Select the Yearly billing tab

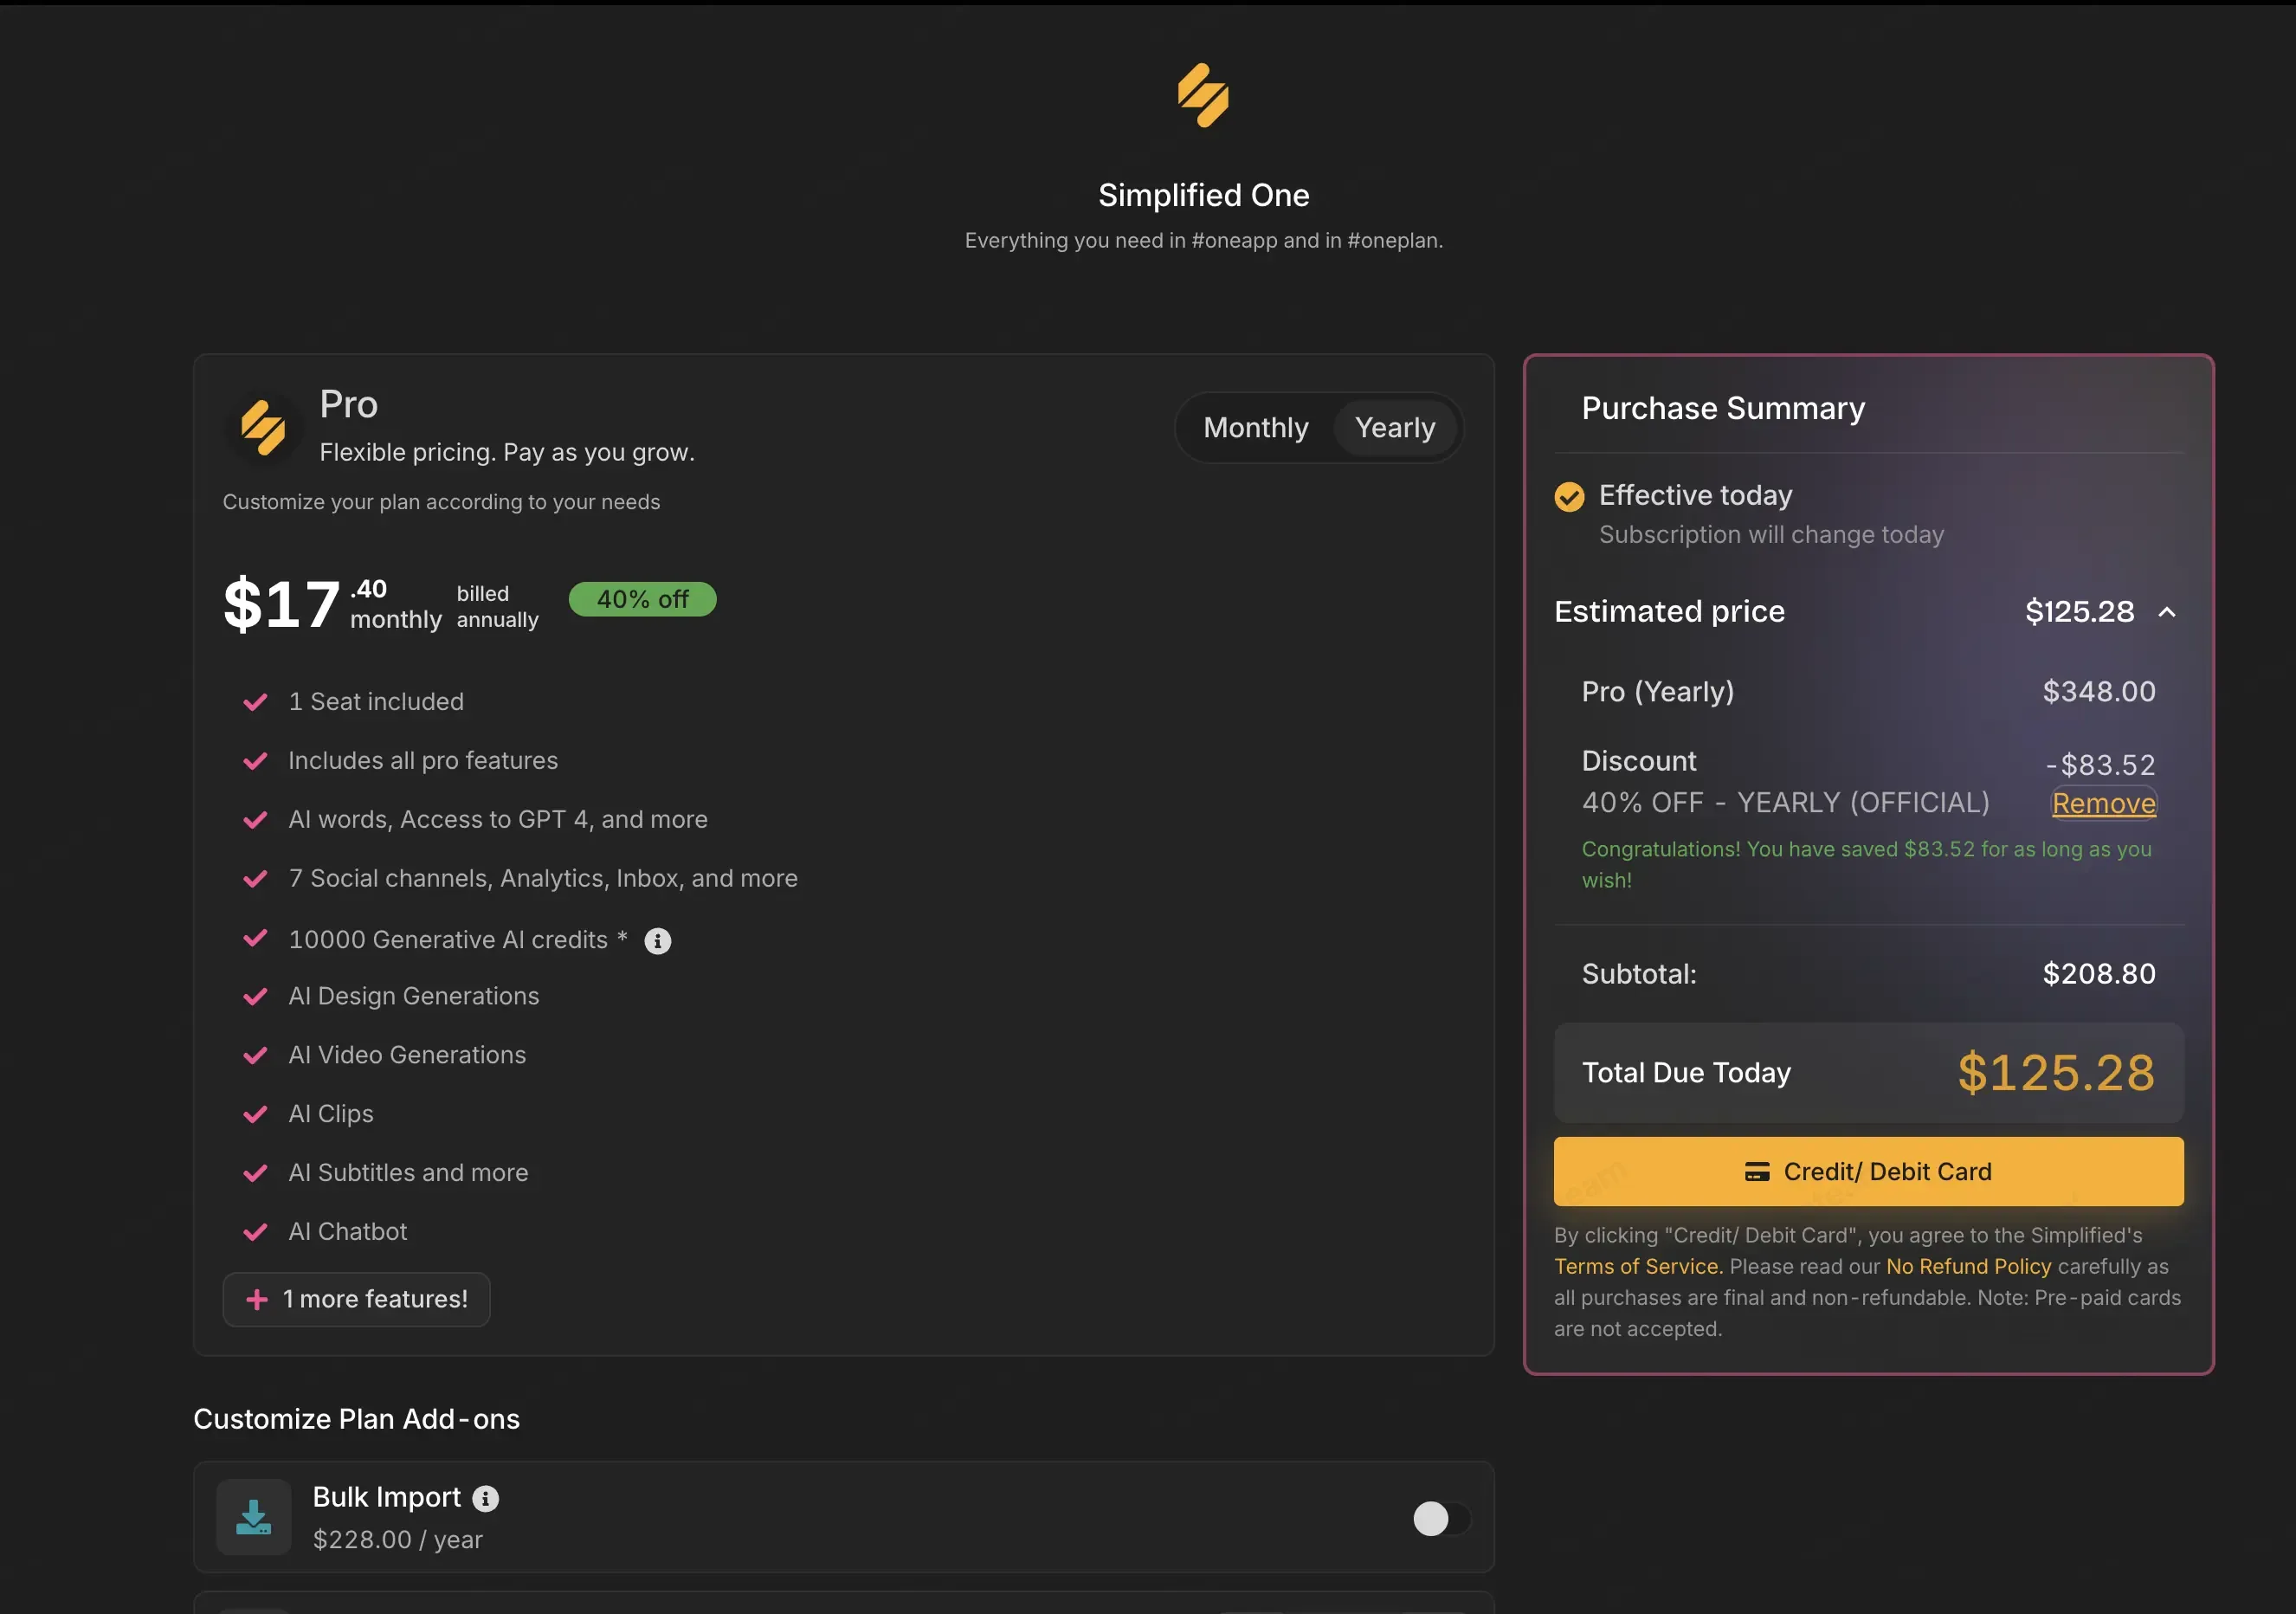coord(1394,428)
